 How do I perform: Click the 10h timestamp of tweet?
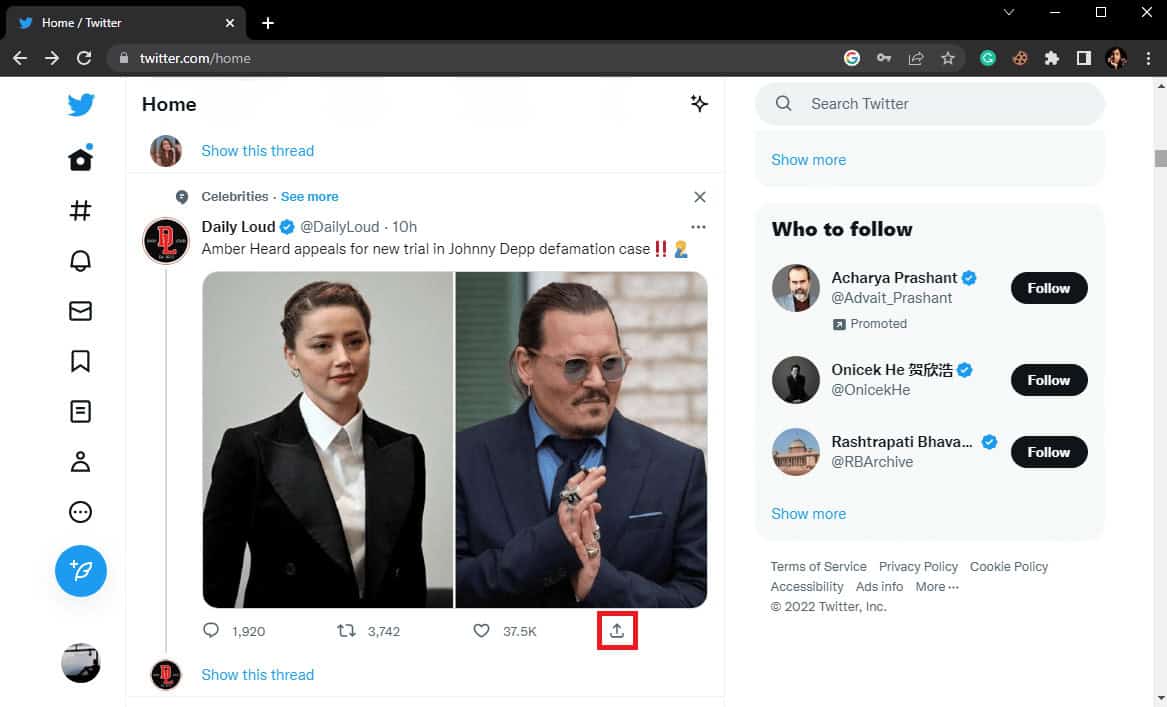pyautogui.click(x=405, y=227)
